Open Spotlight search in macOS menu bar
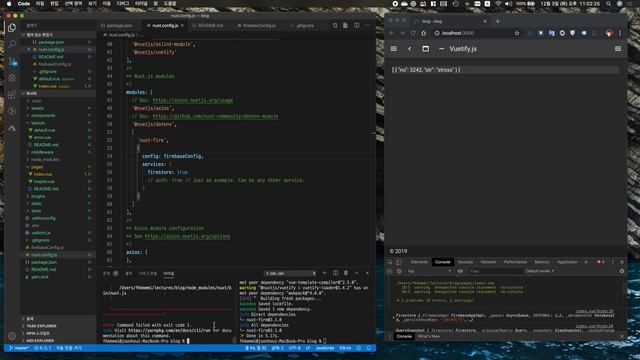The width and height of the screenshot is (640, 360). (x=608, y=4)
